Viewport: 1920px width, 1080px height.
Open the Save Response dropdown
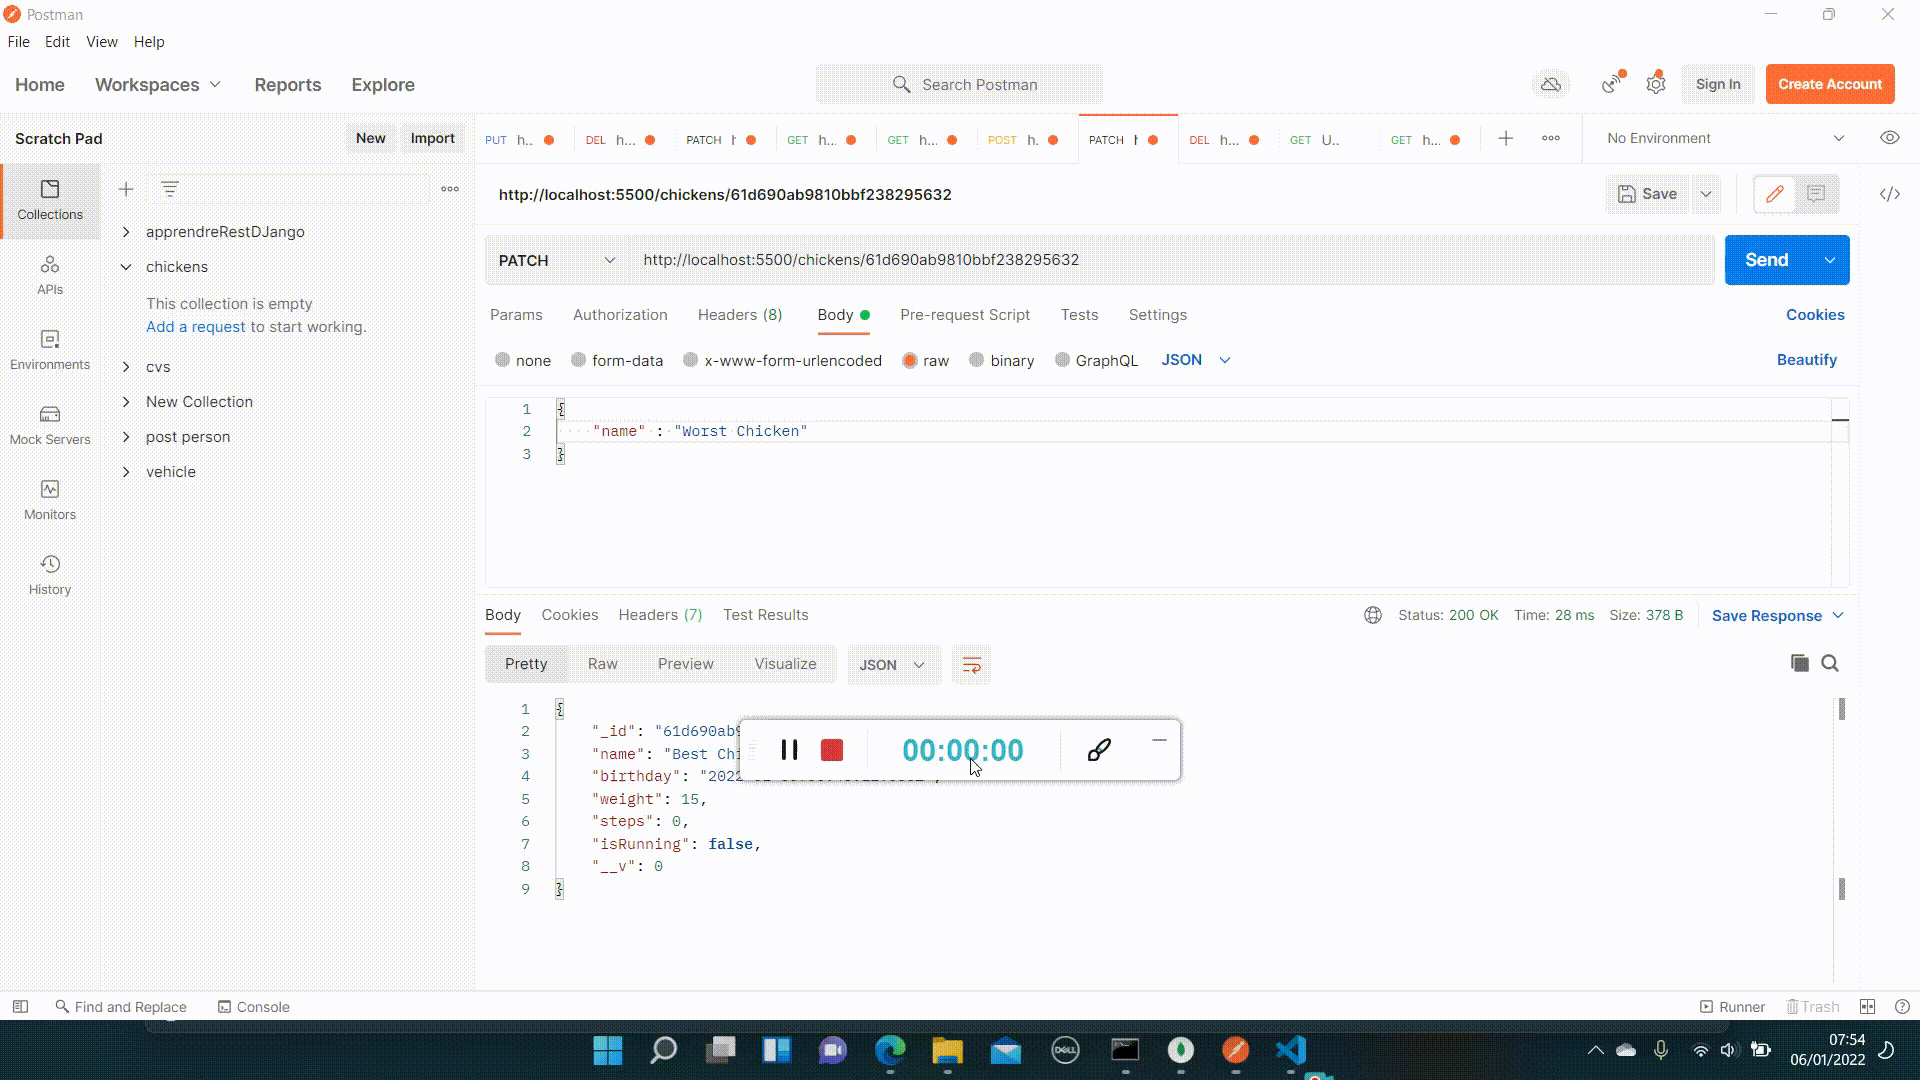click(x=1777, y=615)
